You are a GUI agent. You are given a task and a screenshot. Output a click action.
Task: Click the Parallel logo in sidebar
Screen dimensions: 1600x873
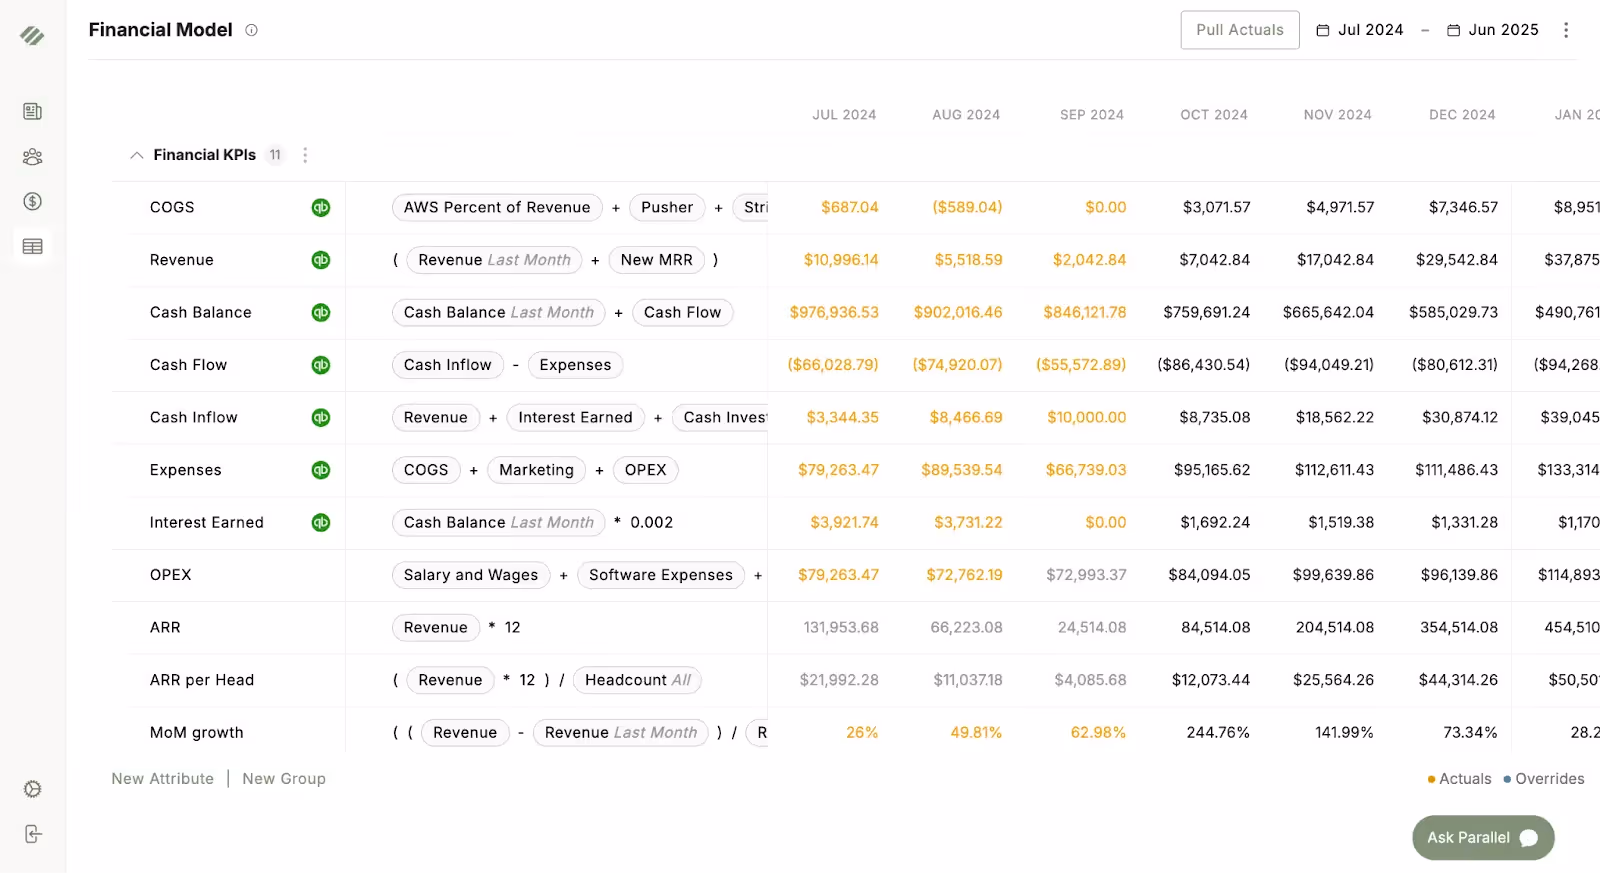coord(32,36)
